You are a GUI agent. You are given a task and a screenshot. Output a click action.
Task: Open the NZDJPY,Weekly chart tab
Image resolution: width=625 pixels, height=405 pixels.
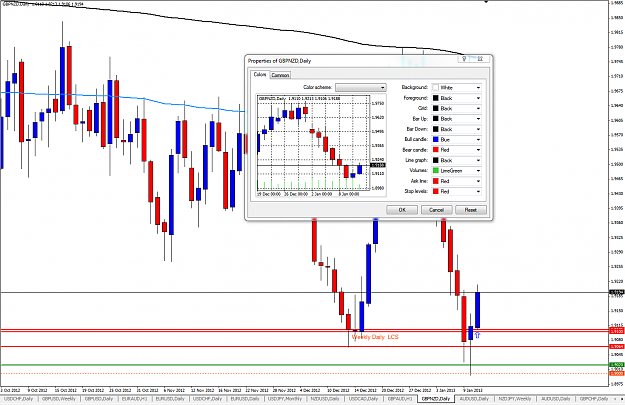click(x=515, y=399)
